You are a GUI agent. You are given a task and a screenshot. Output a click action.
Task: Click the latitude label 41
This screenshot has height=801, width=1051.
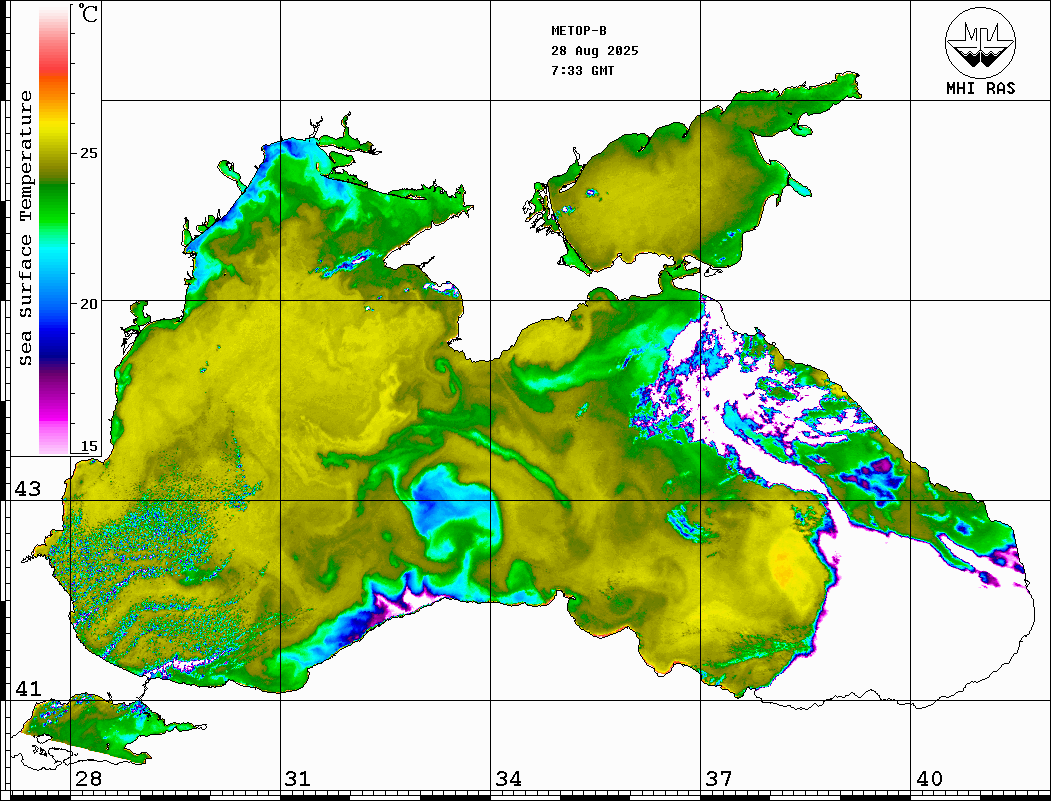pos(28,688)
